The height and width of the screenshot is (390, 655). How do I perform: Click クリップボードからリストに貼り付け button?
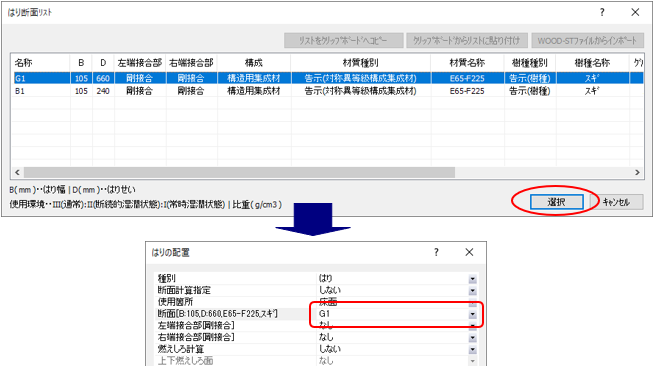[467, 41]
